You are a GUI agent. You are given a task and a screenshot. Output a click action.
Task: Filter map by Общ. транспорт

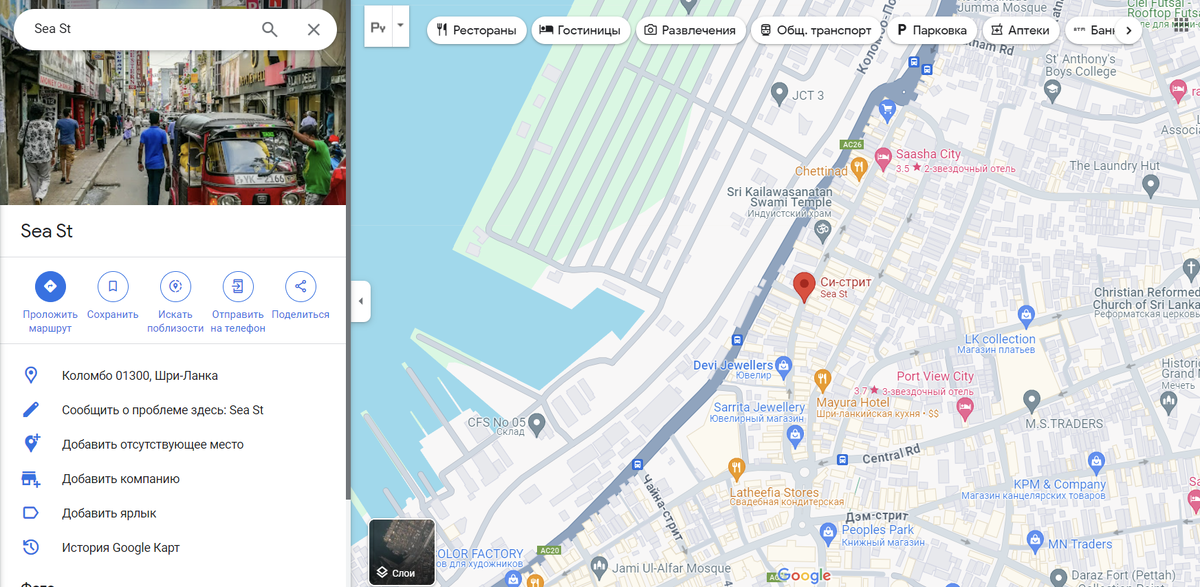[816, 30]
